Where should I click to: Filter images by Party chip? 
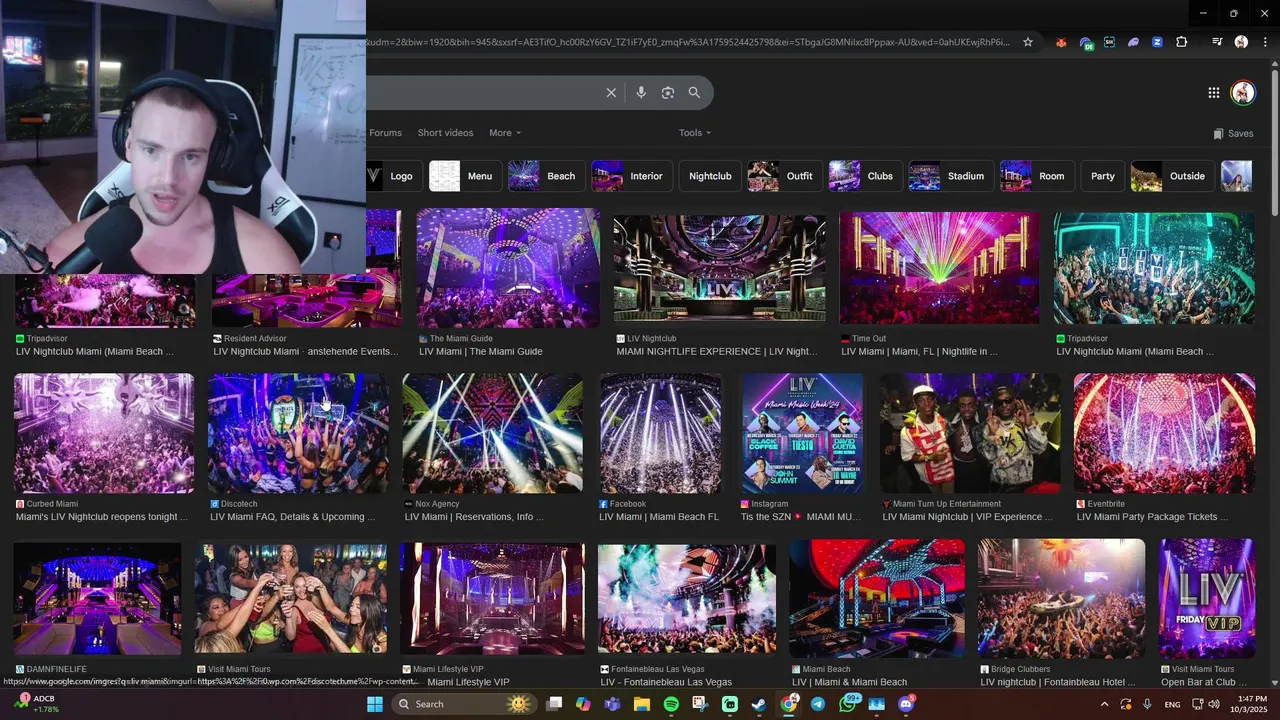(x=1103, y=176)
